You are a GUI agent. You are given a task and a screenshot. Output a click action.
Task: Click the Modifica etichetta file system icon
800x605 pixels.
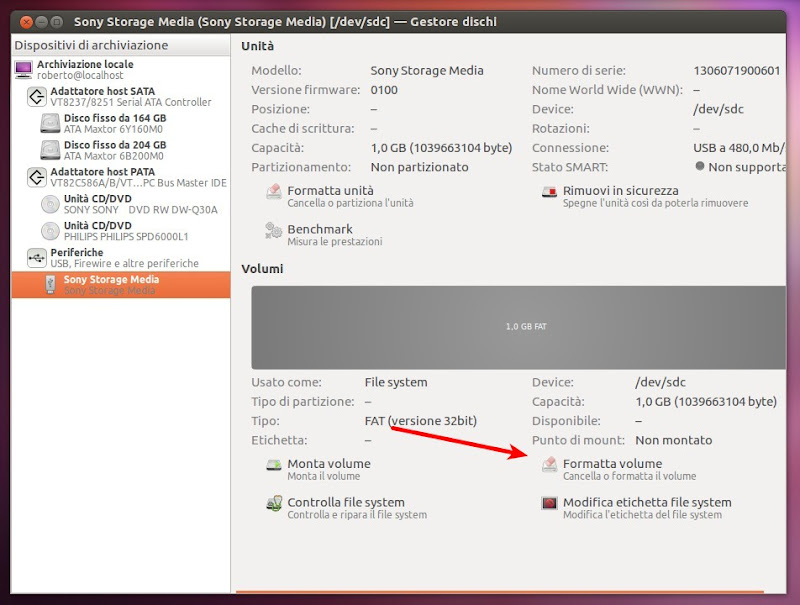(x=549, y=503)
